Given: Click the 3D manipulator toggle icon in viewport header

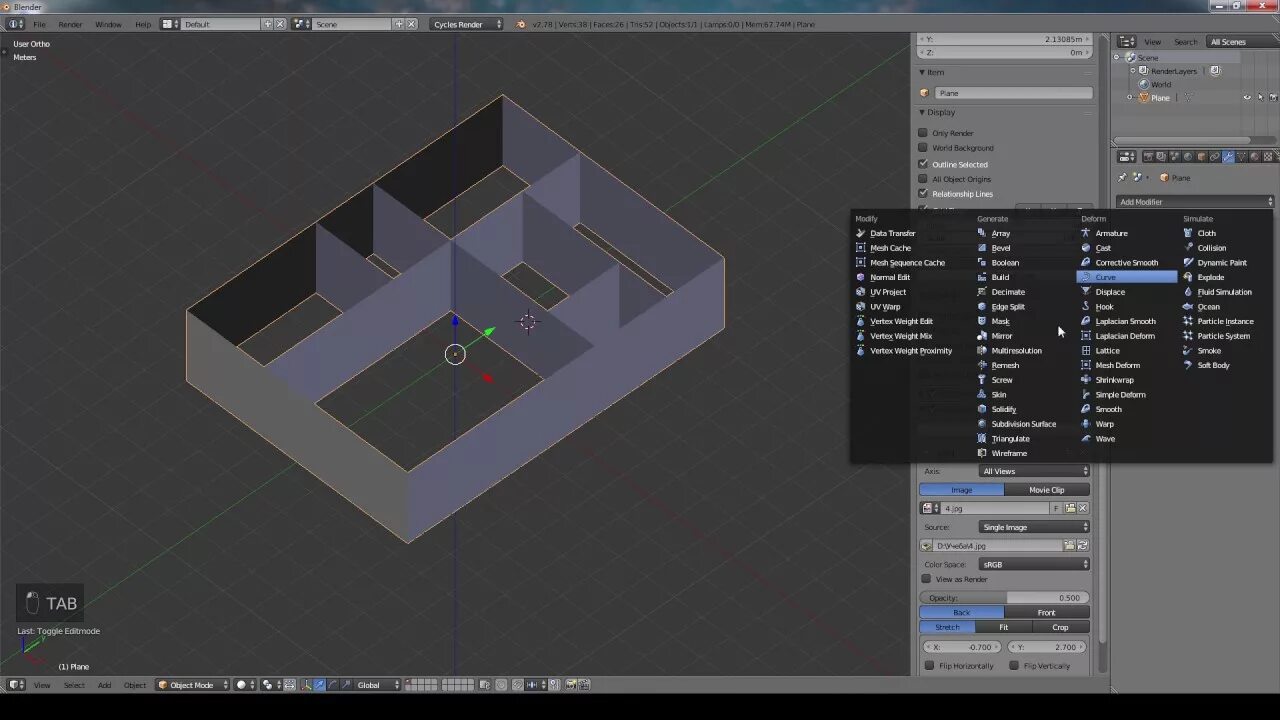Looking at the screenshot, I should [306, 685].
